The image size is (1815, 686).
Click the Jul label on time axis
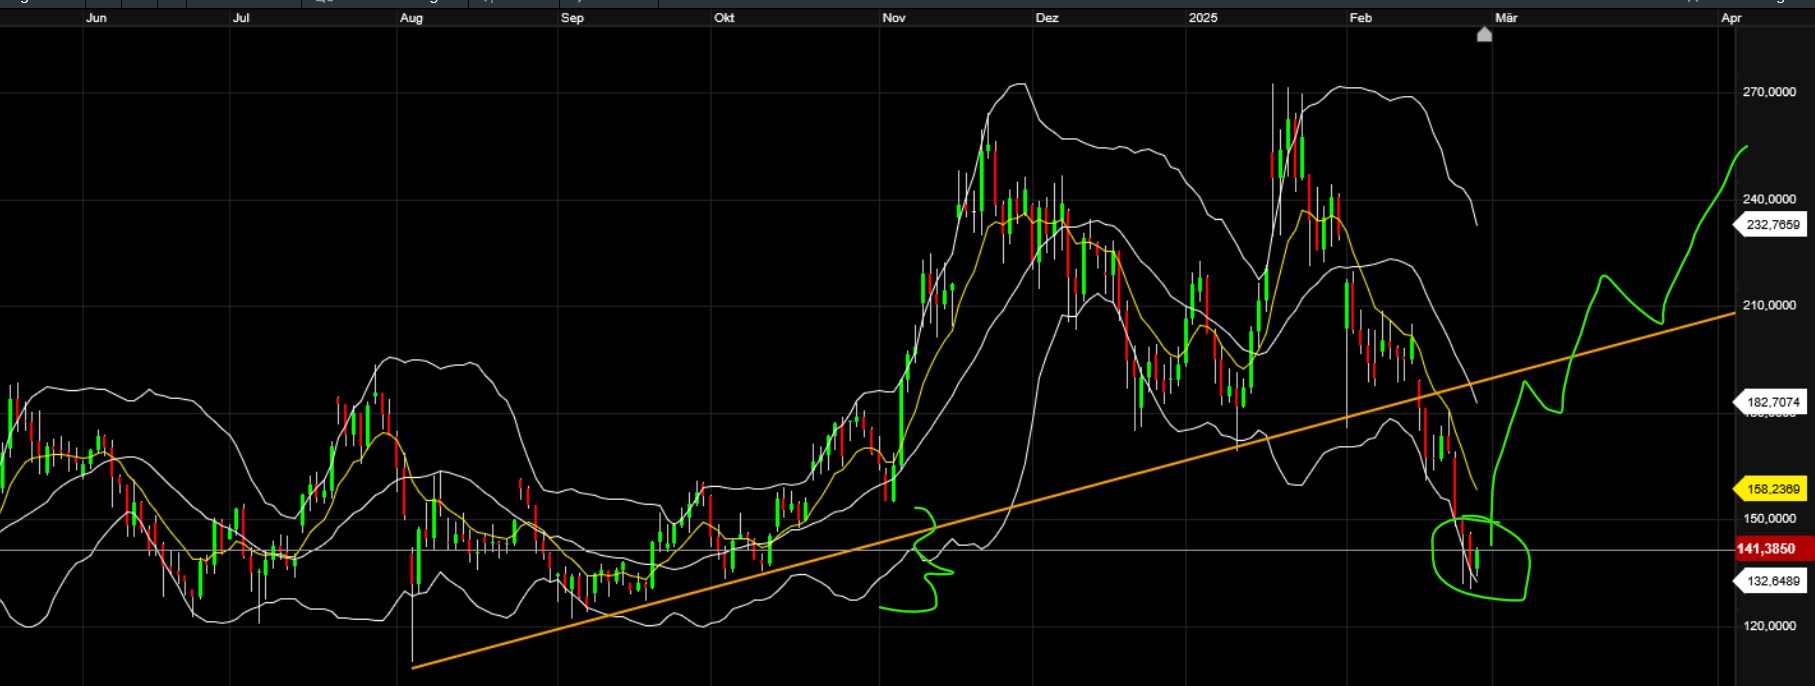241,18
